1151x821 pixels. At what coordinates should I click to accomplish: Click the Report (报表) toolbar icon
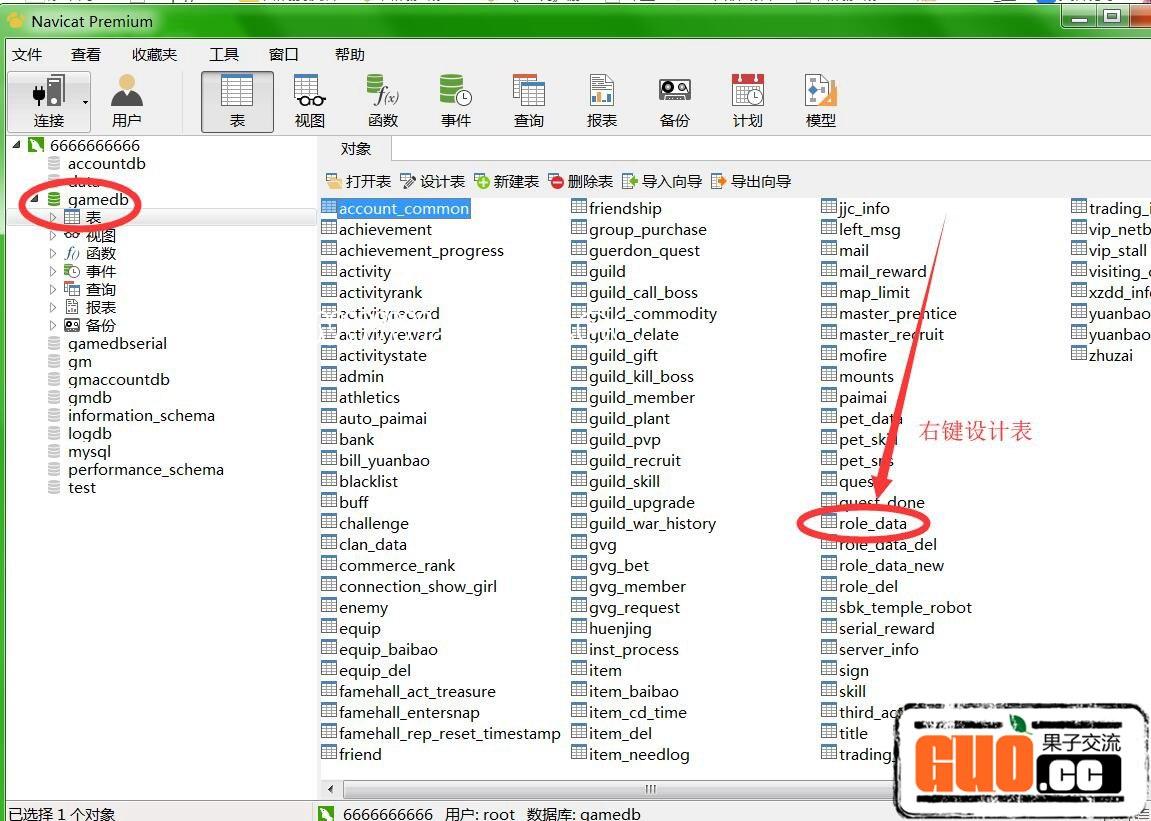tap(602, 100)
